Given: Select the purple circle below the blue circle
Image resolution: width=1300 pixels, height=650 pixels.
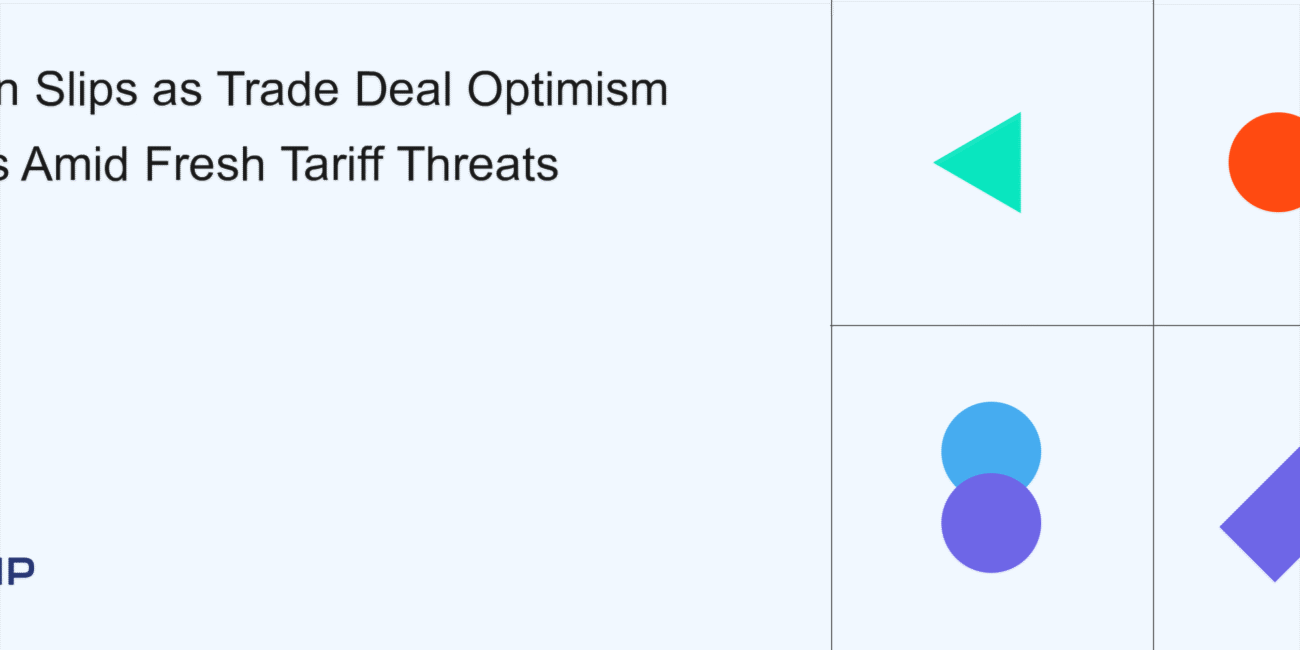Looking at the screenshot, I should (x=991, y=523).
